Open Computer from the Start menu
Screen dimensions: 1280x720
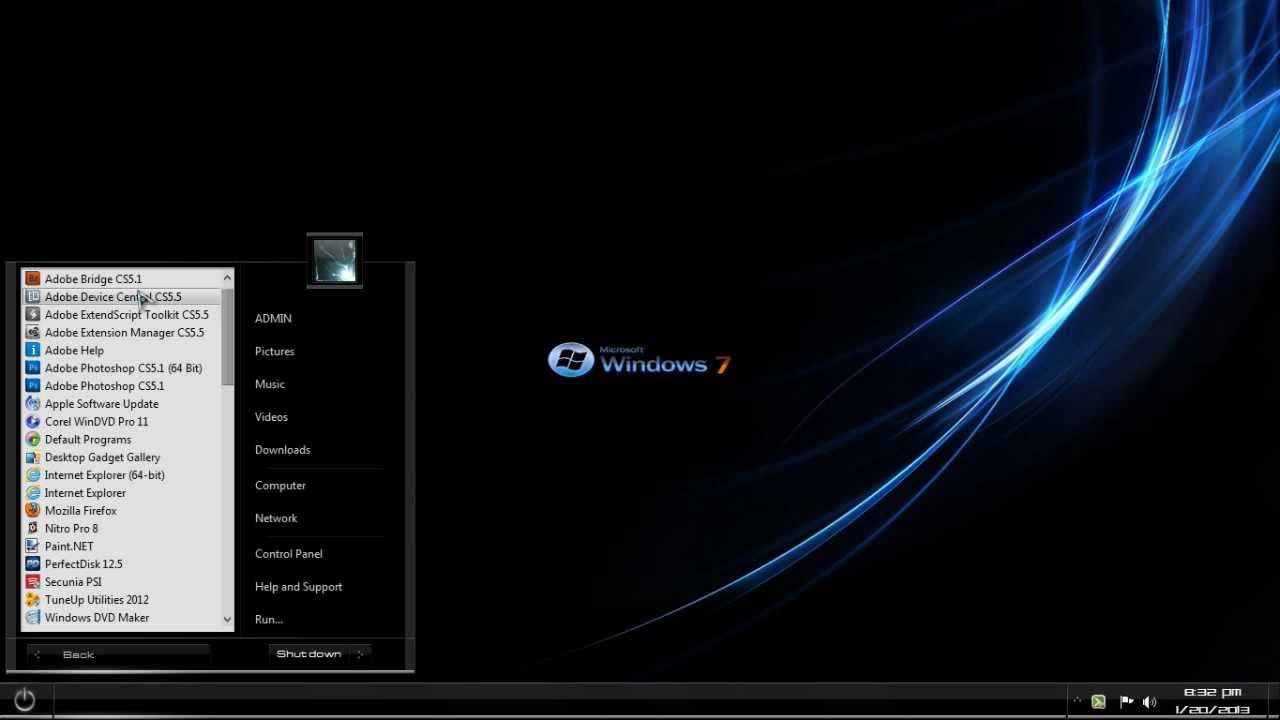(x=280, y=485)
